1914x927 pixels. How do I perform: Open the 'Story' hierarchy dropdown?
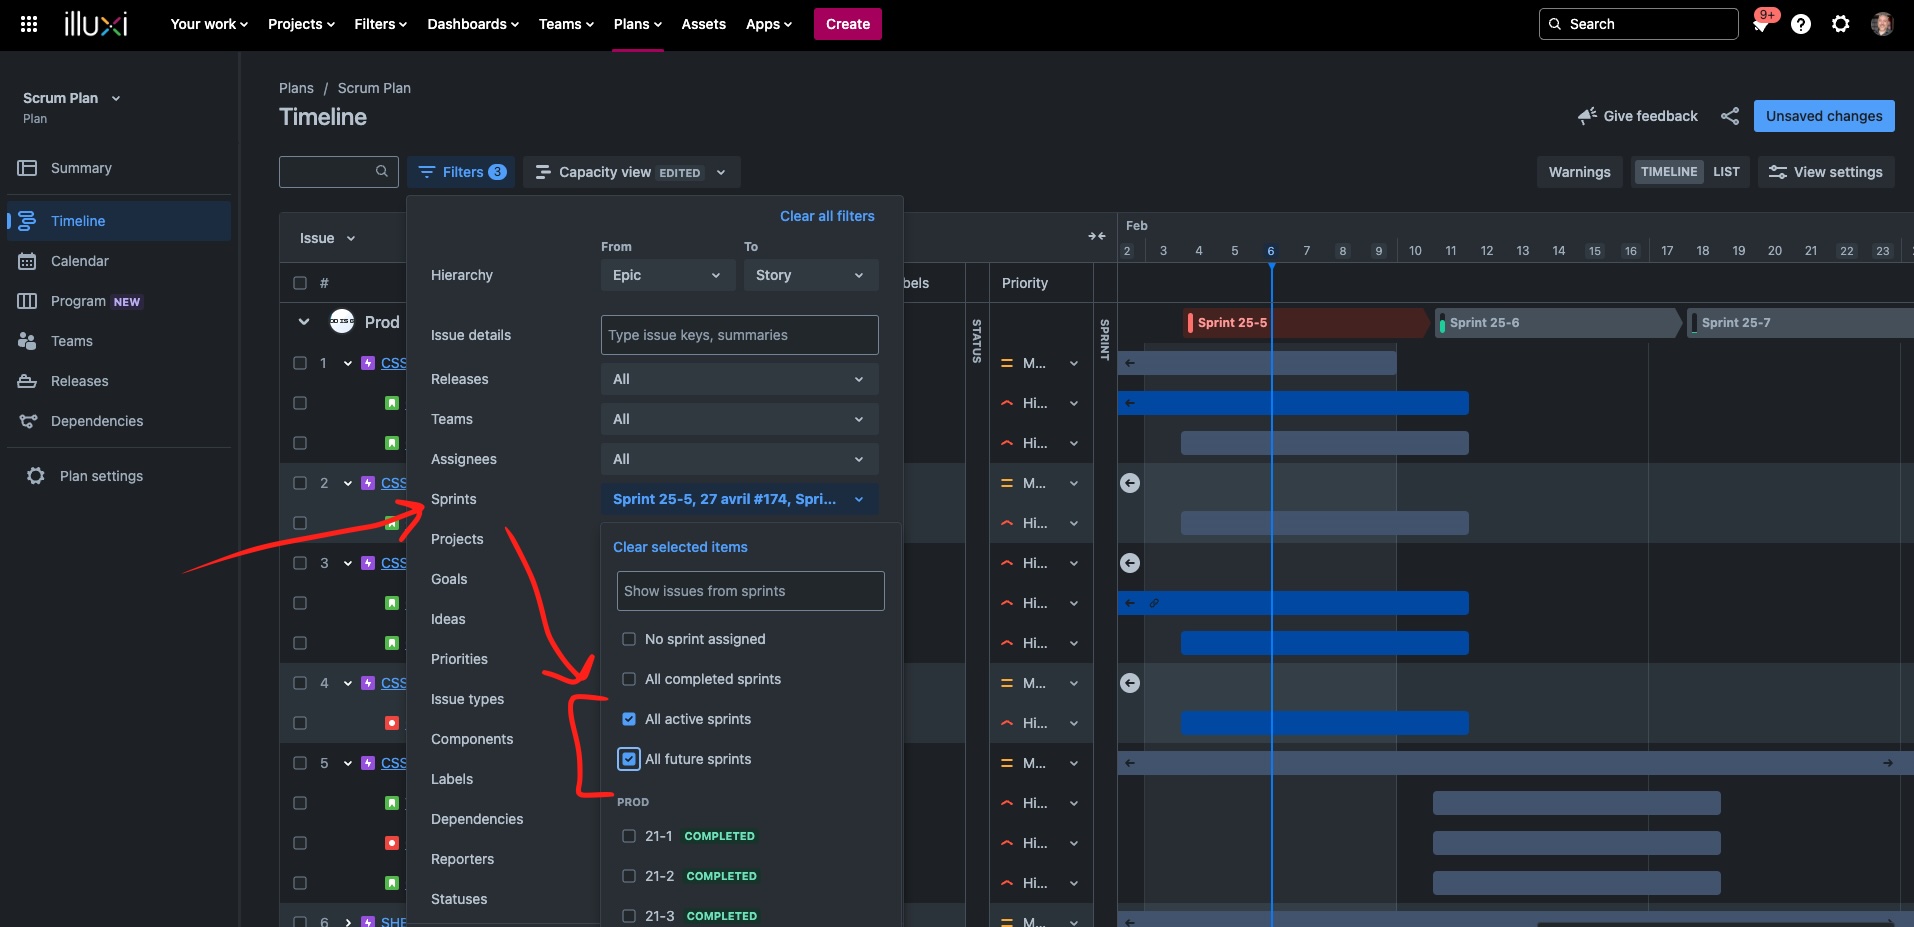[809, 275]
